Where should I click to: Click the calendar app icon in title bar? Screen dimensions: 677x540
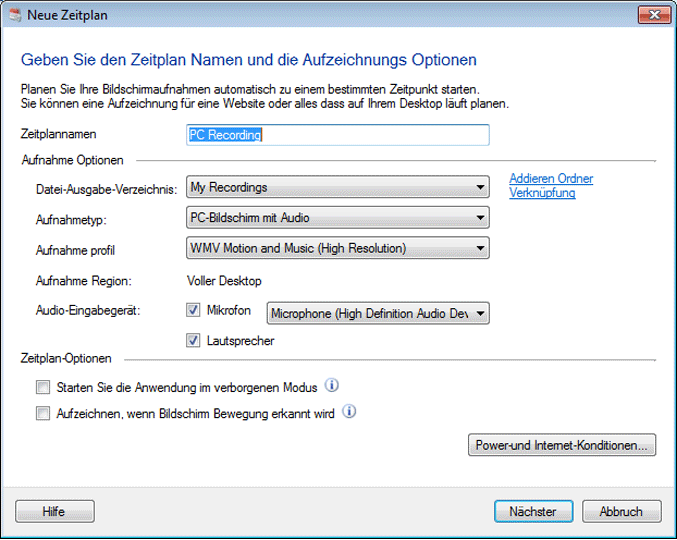click(x=14, y=15)
